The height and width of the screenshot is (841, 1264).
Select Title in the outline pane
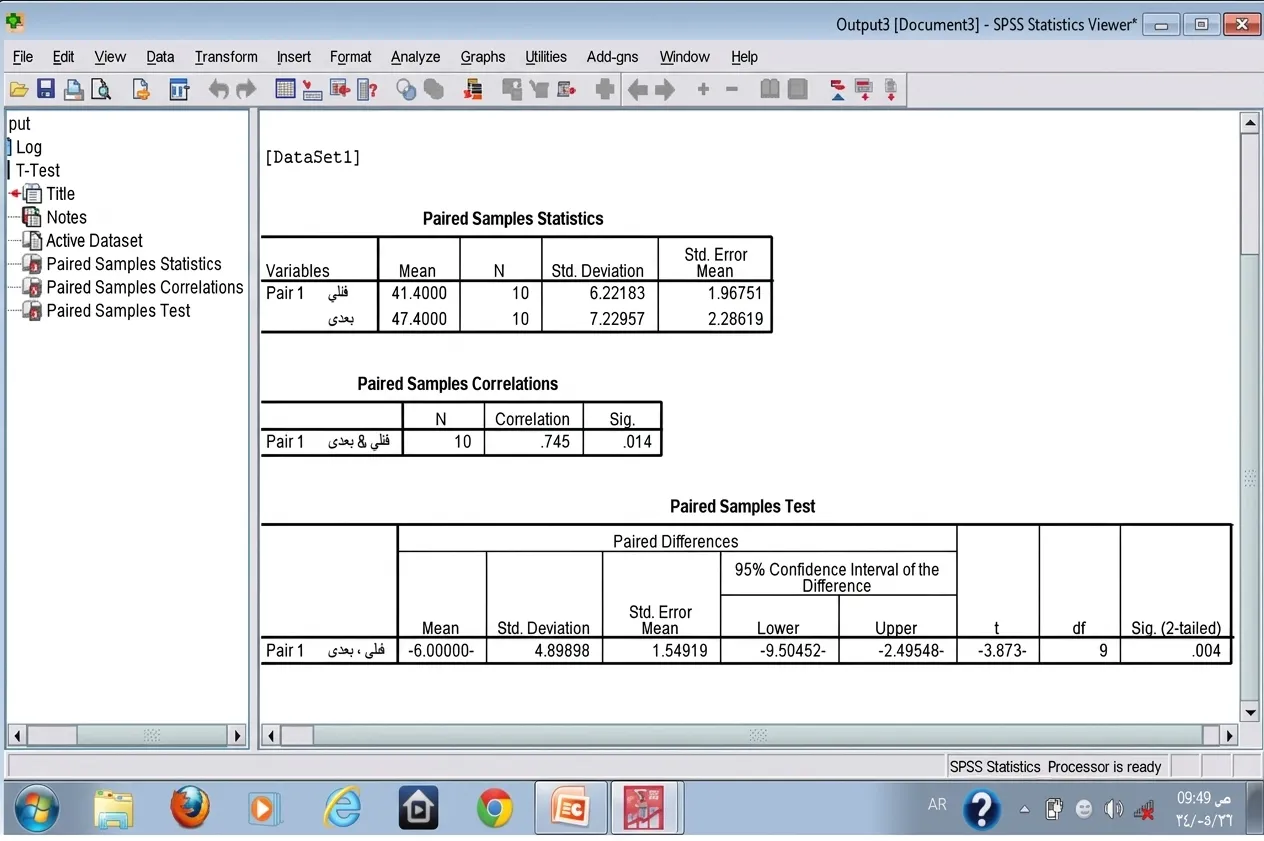pyautogui.click(x=60, y=194)
